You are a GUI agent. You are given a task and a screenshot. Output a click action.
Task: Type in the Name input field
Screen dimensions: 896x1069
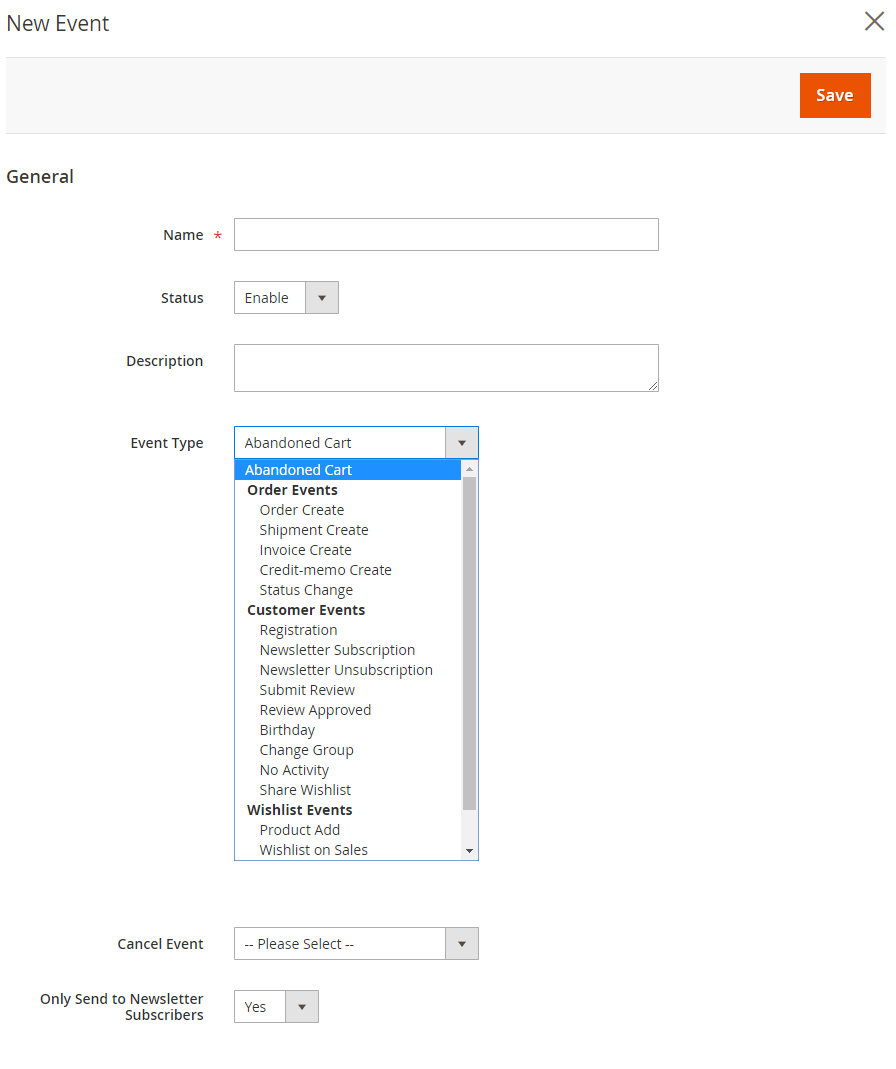446,234
